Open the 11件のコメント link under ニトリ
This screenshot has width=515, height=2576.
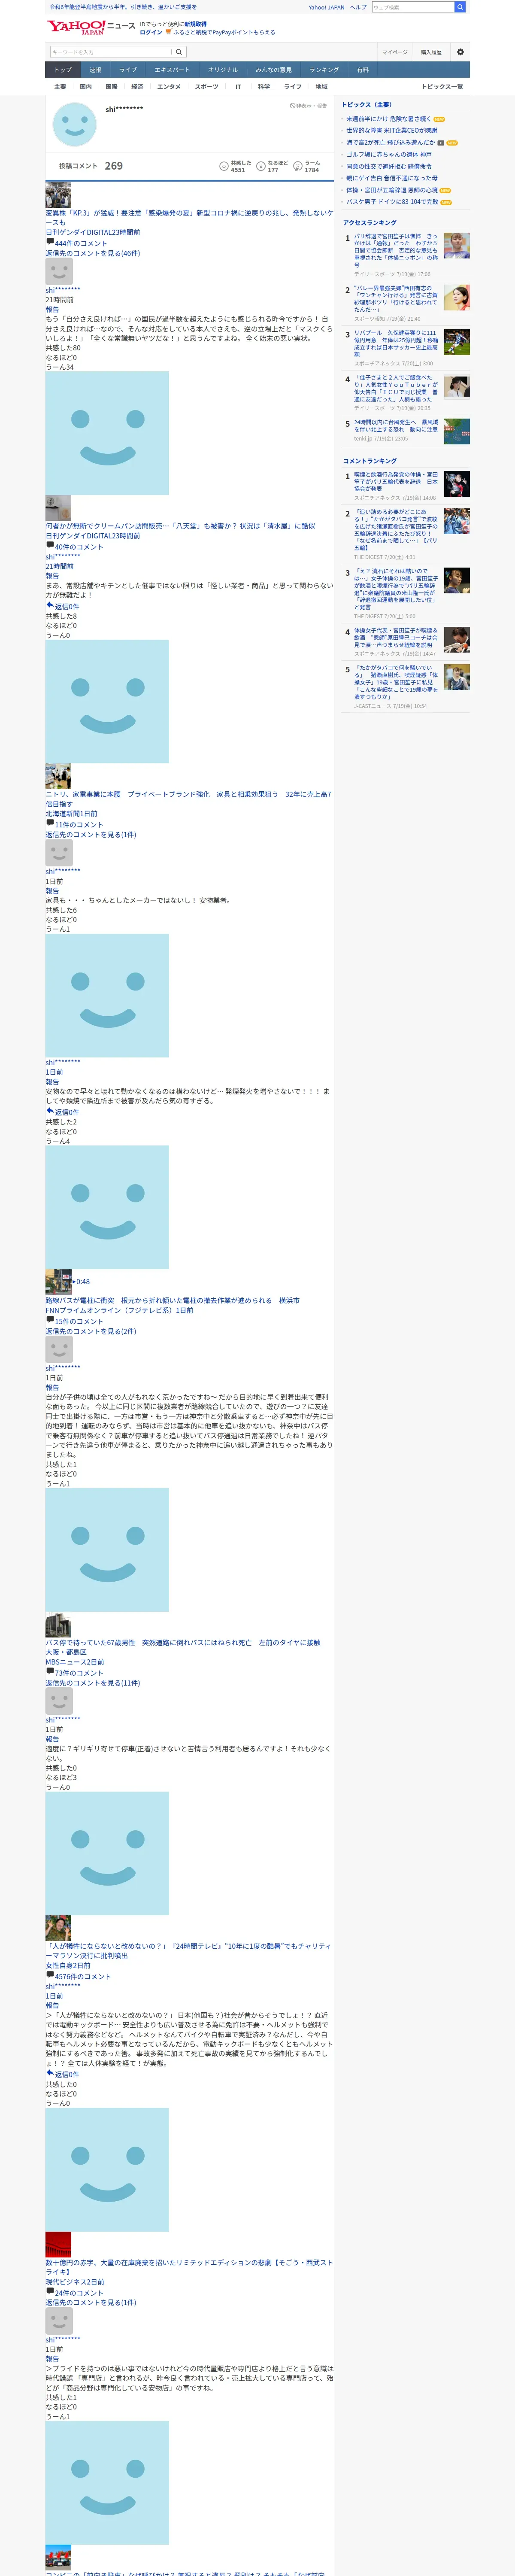coord(78,825)
